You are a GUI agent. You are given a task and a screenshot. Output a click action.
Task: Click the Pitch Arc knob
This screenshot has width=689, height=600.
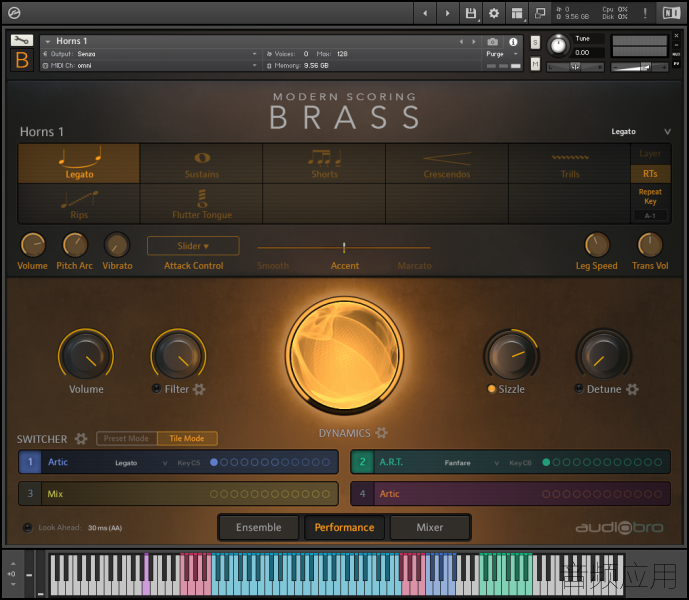pos(75,245)
